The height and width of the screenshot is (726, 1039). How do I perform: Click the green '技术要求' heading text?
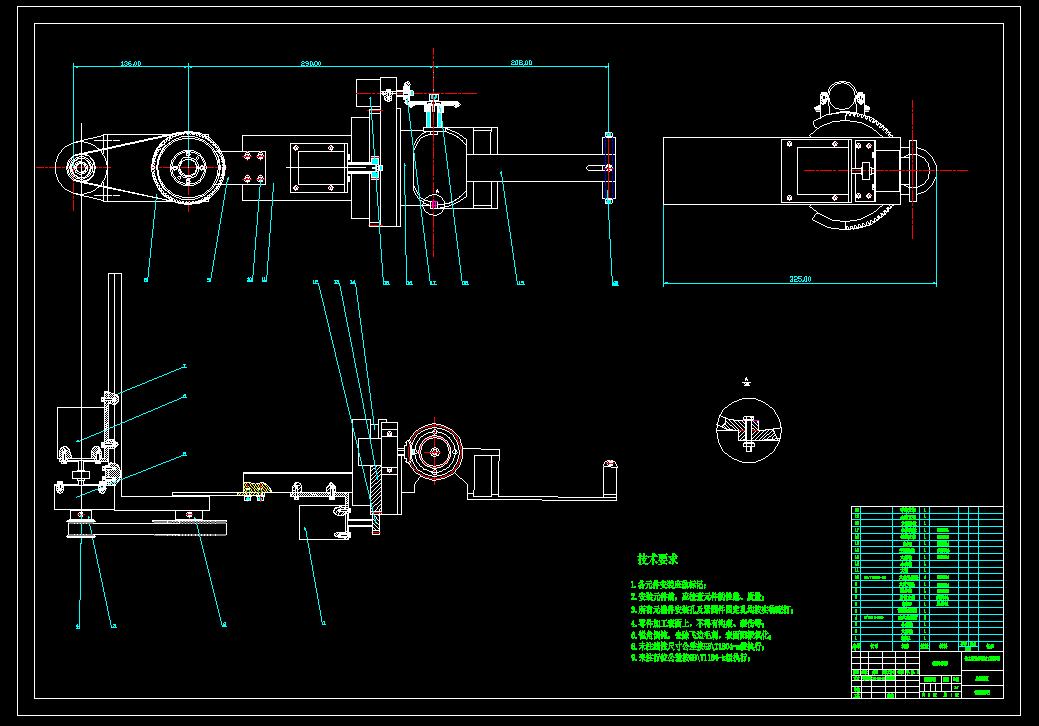coord(657,559)
